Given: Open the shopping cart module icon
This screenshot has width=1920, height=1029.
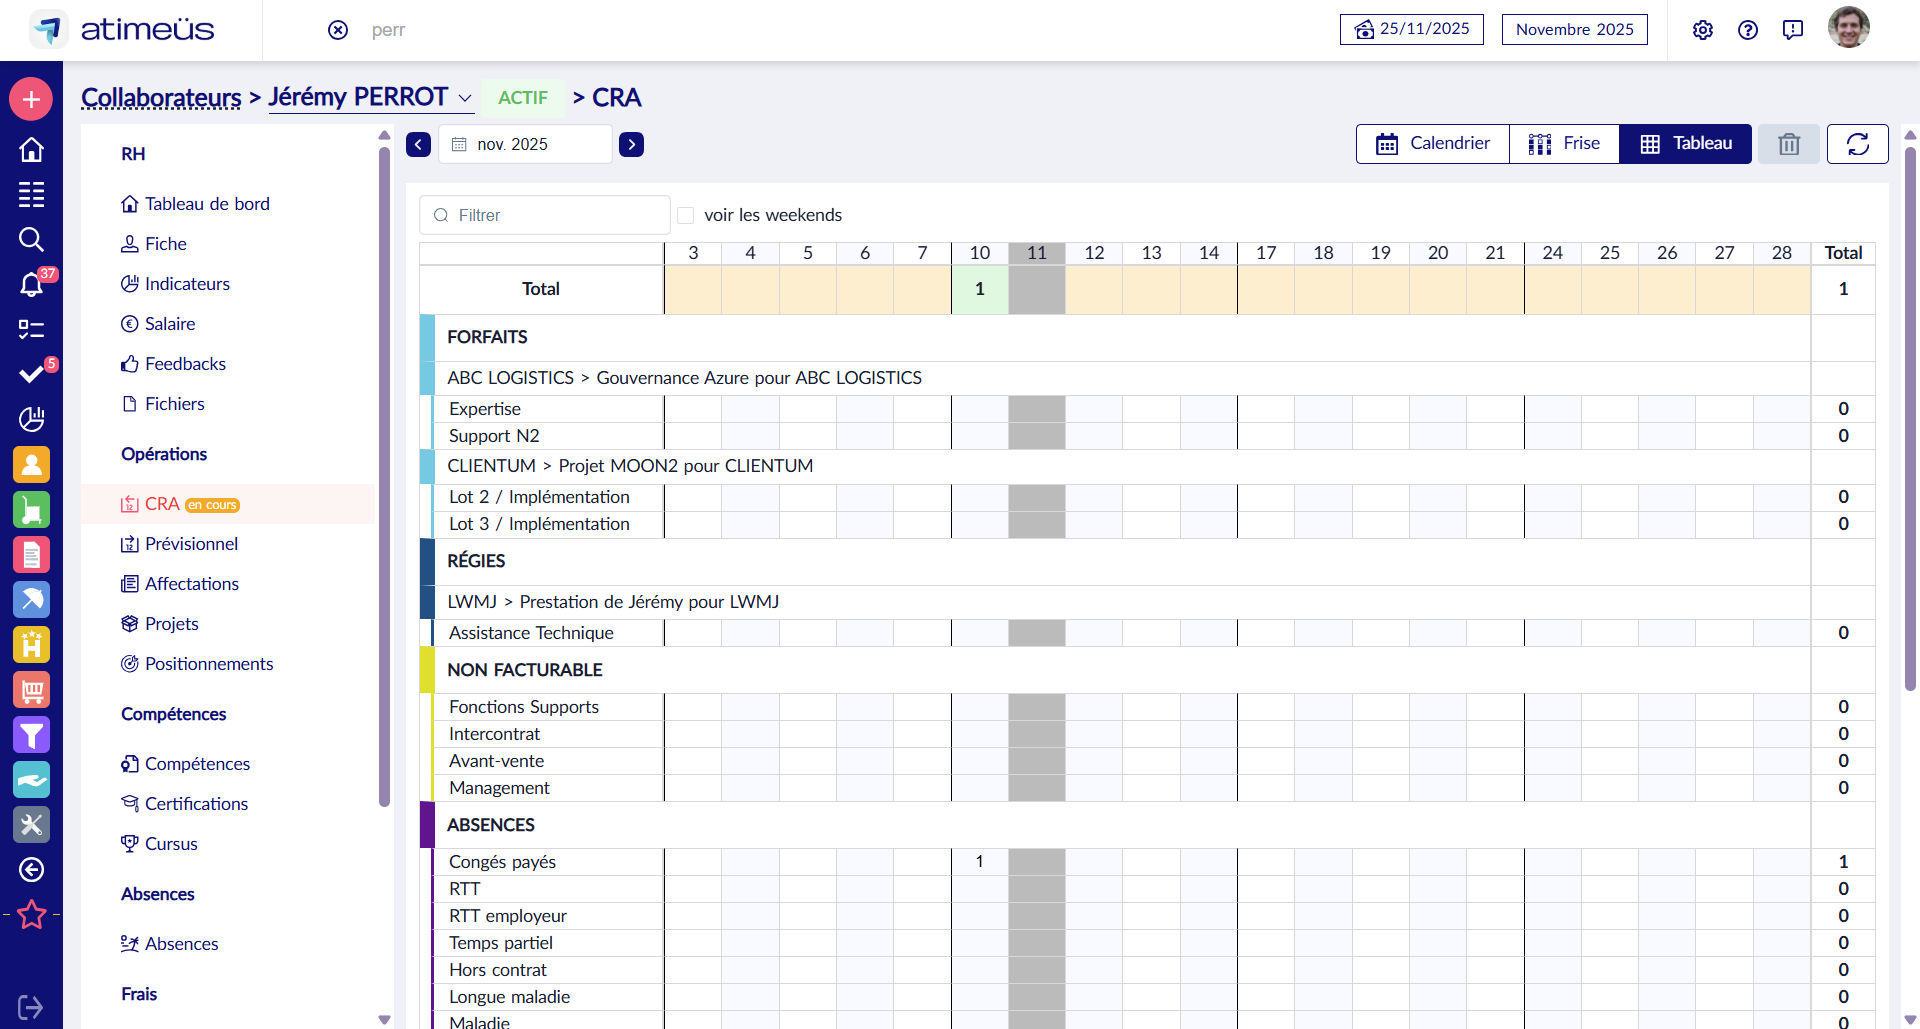Looking at the screenshot, I should tap(31, 689).
